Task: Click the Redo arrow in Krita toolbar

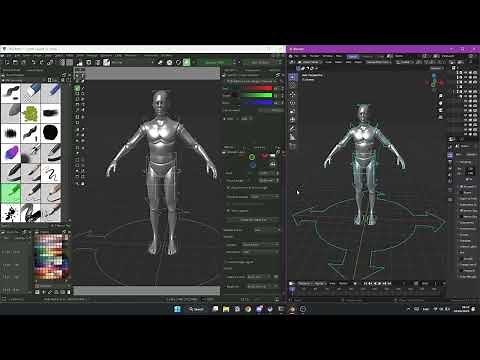Action: pos(42,62)
